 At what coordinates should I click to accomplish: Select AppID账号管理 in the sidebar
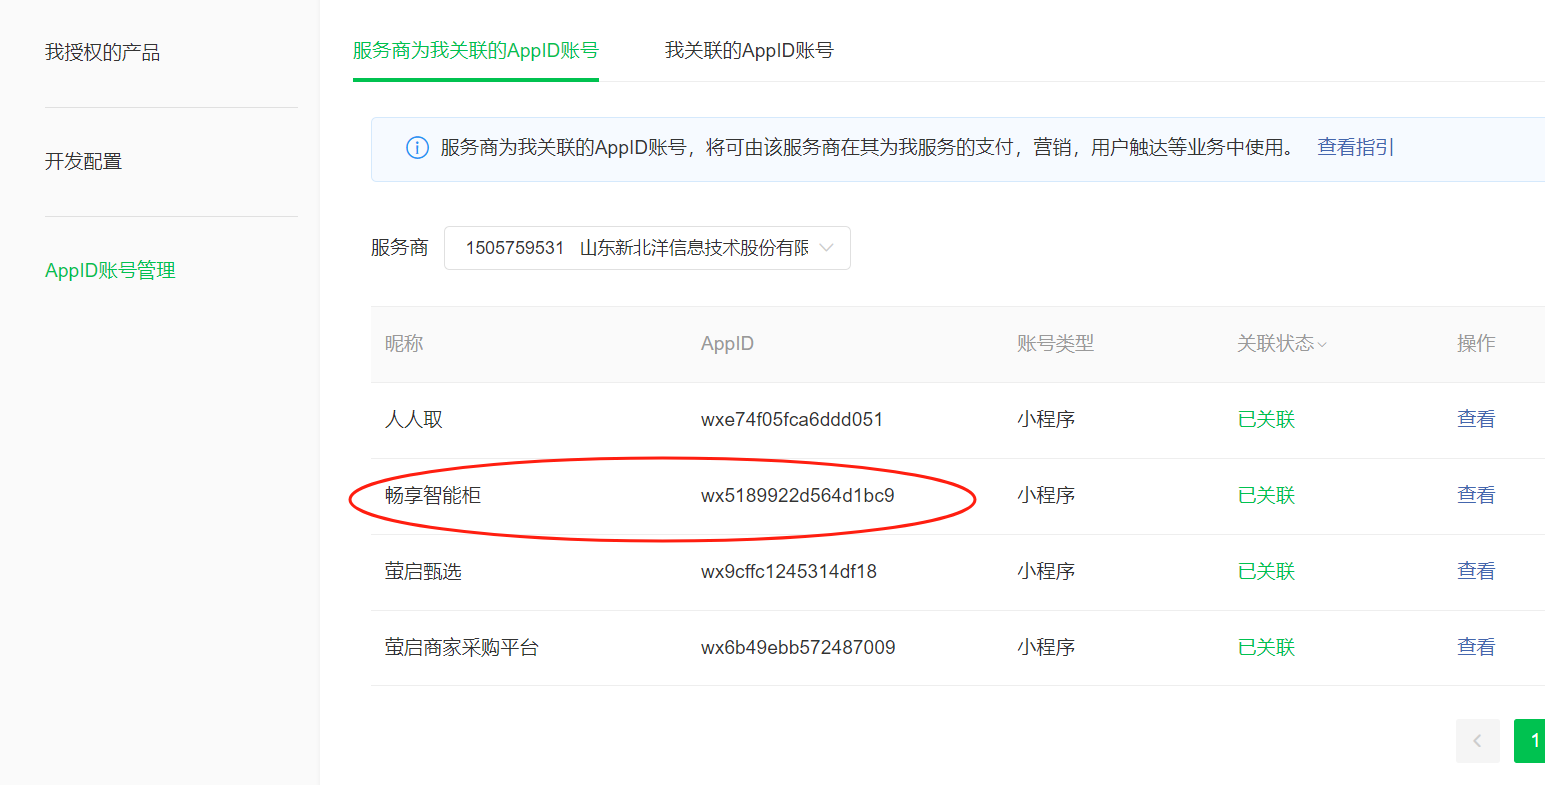110,270
